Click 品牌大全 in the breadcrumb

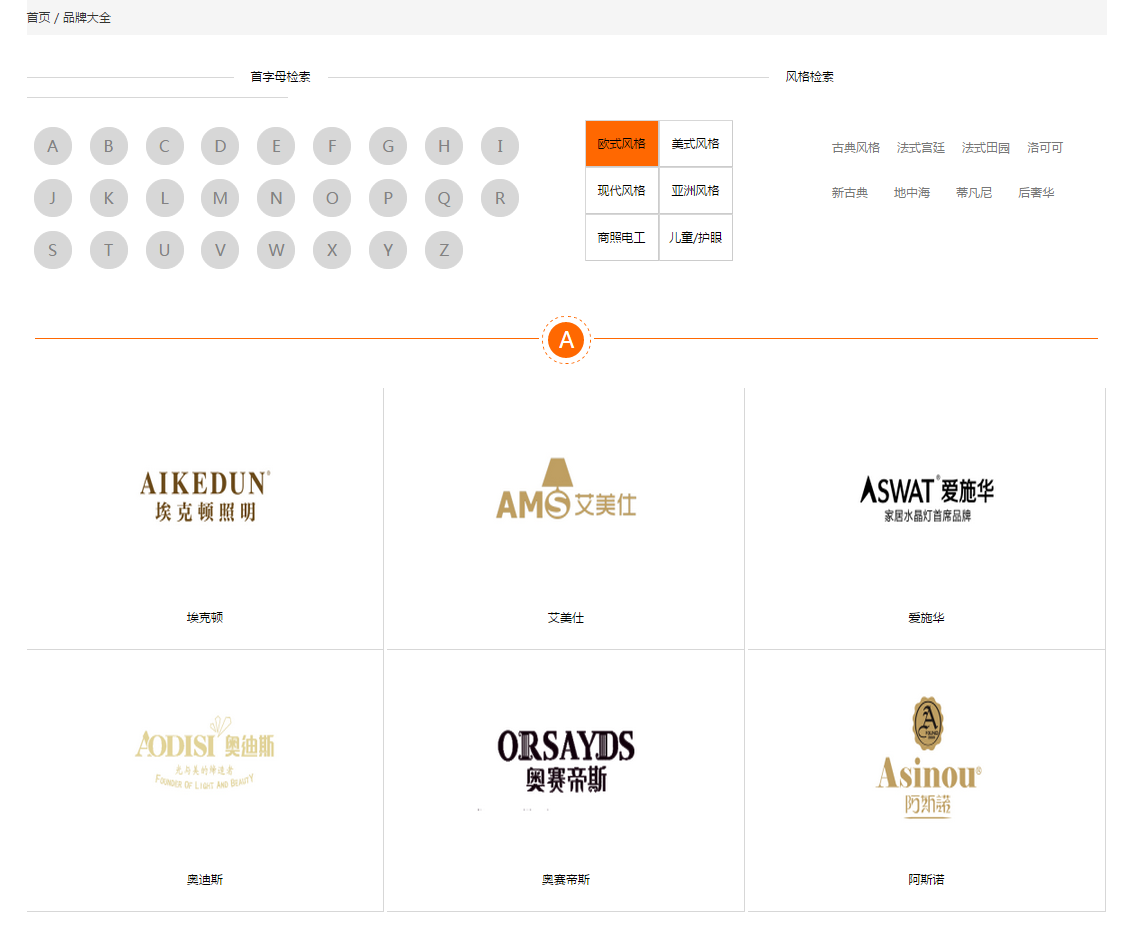pyautogui.click(x=87, y=18)
